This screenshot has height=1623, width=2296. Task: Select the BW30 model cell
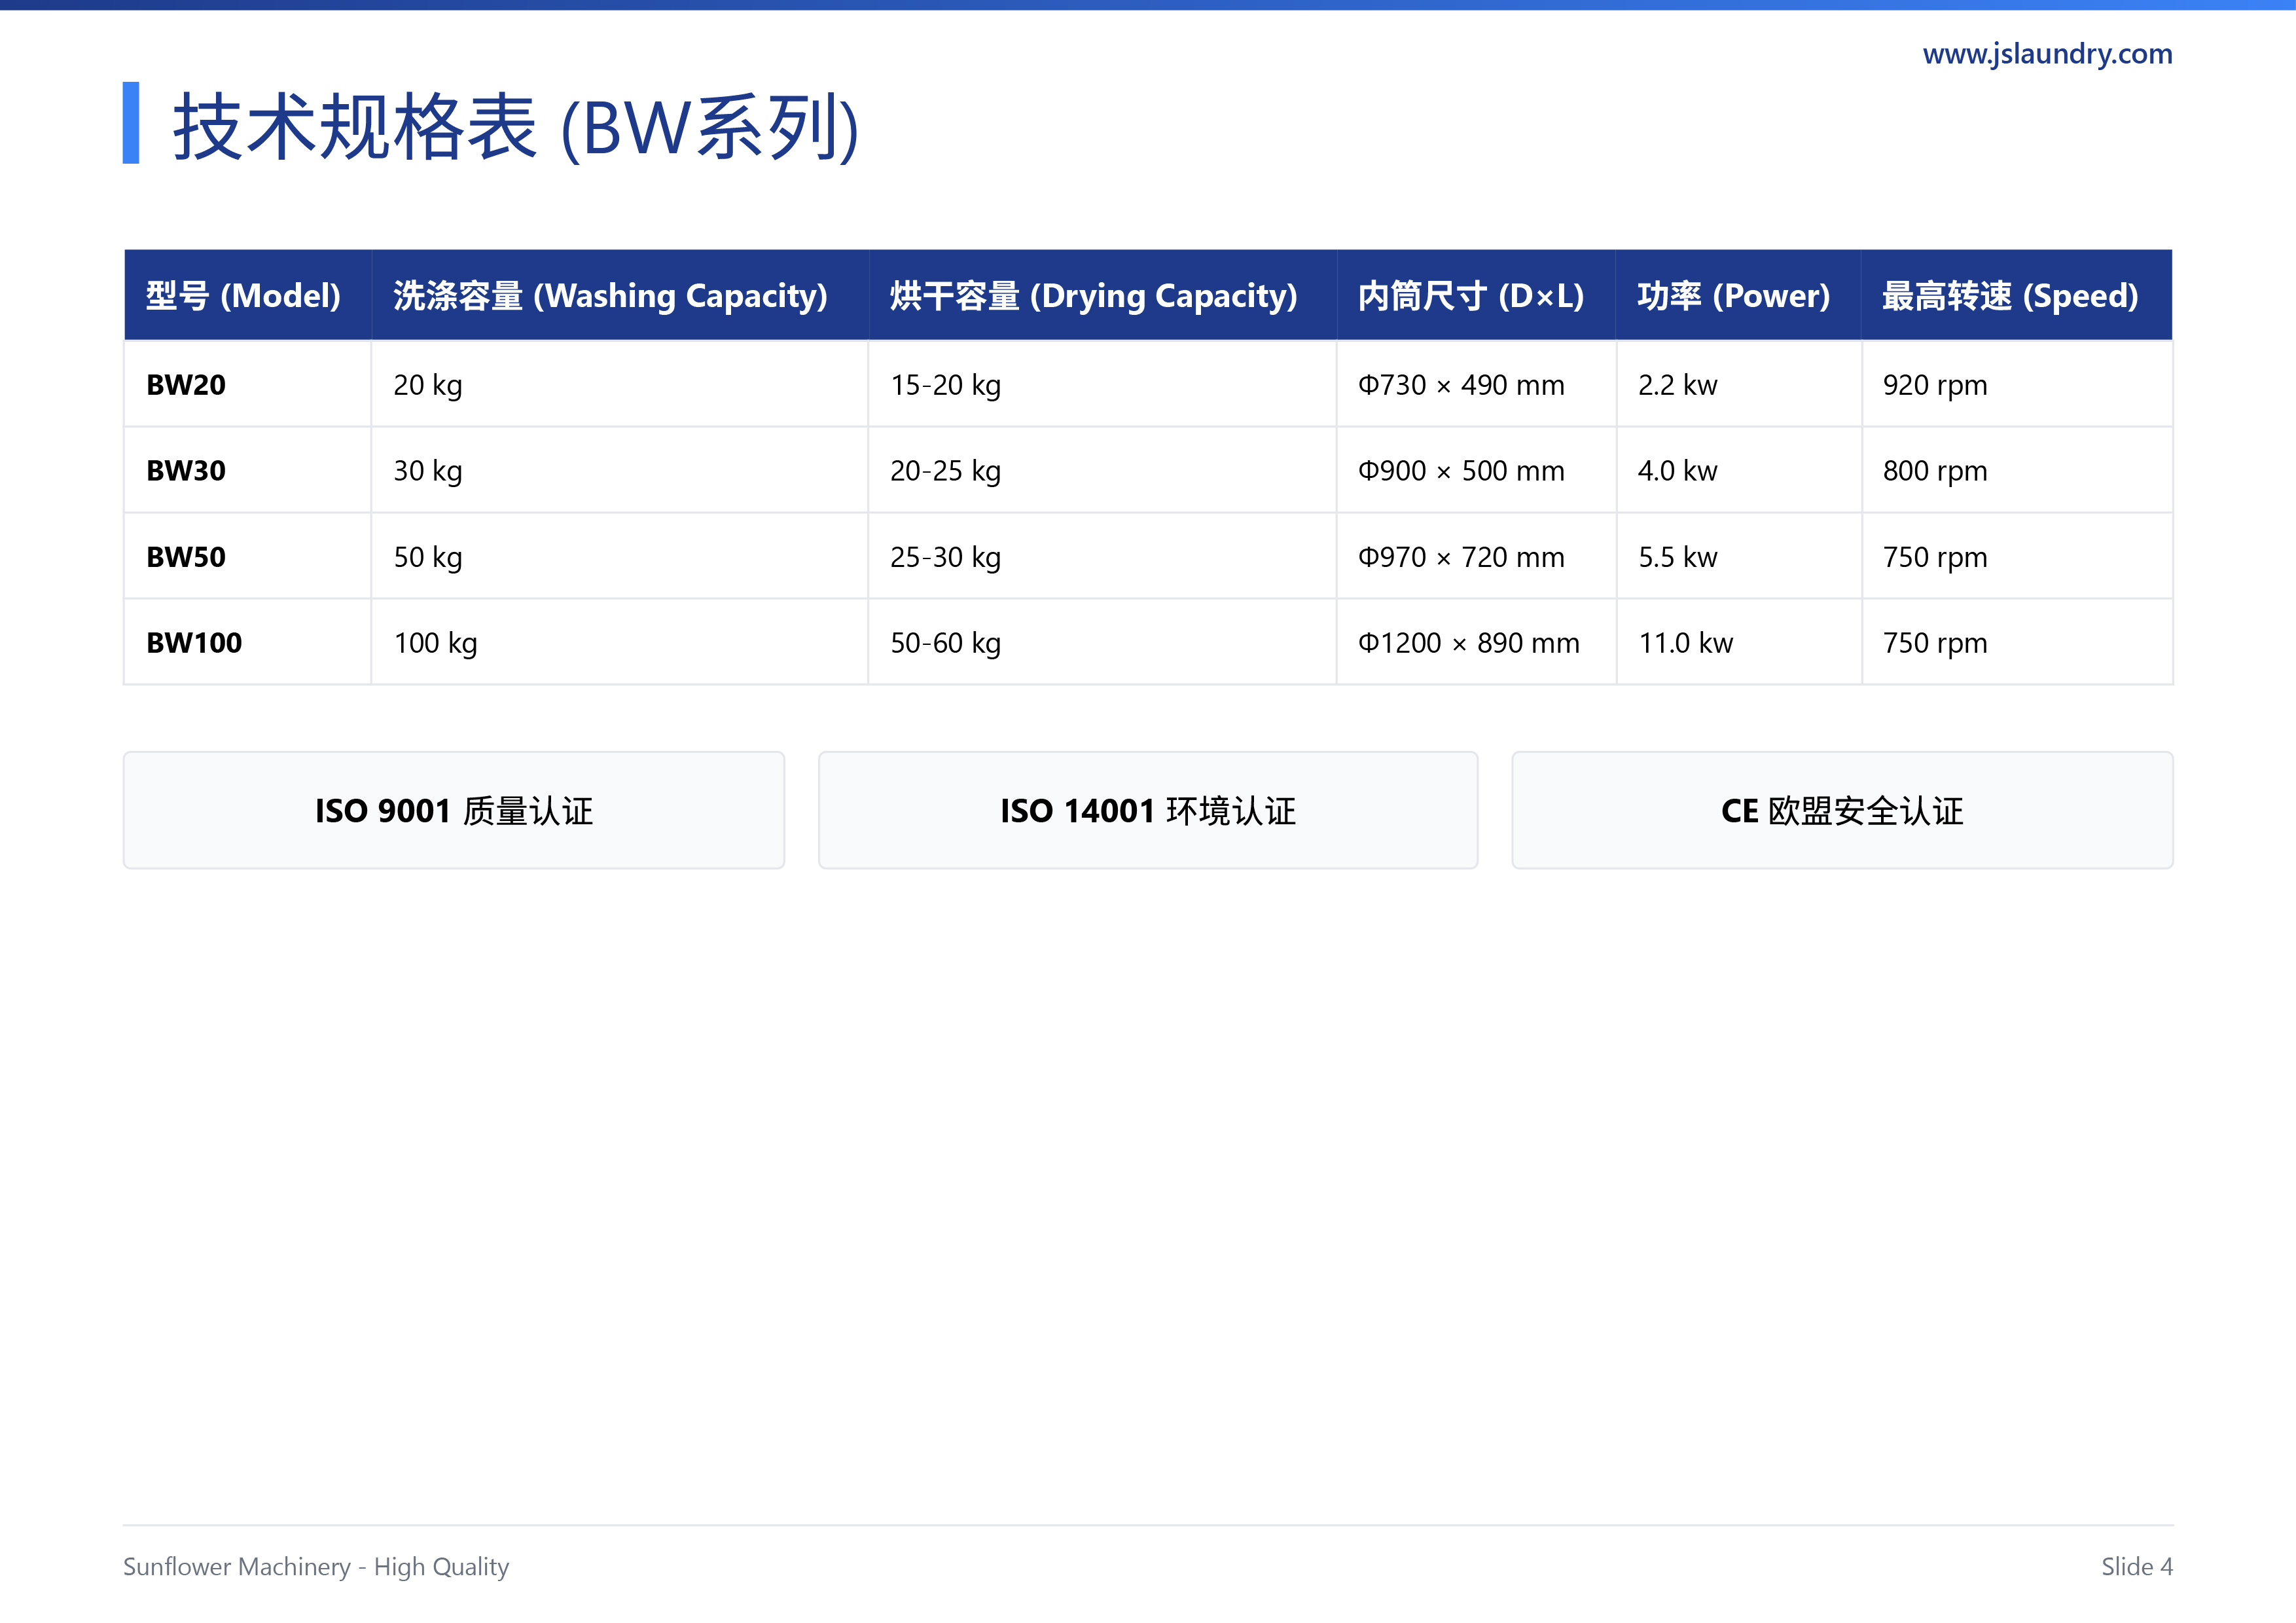tap(247, 470)
